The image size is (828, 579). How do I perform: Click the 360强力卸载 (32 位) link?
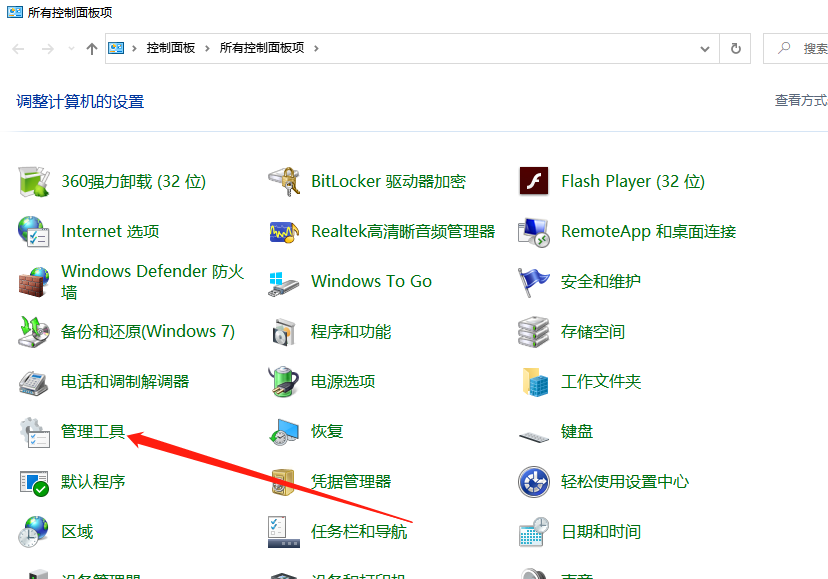(x=134, y=182)
